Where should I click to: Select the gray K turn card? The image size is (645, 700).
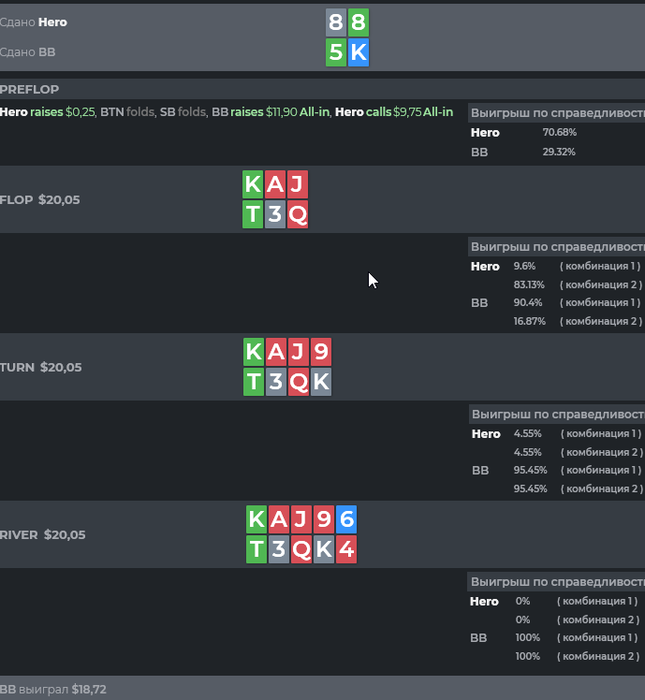point(320,381)
